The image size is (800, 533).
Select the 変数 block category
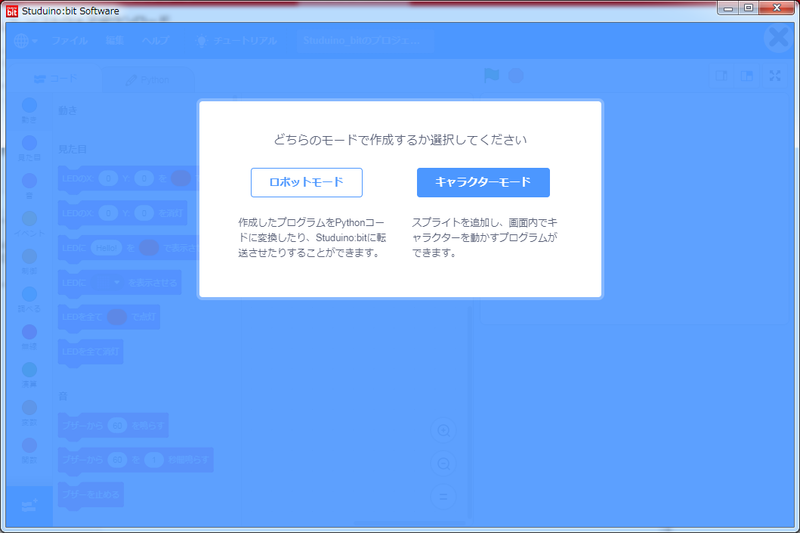click(29, 413)
